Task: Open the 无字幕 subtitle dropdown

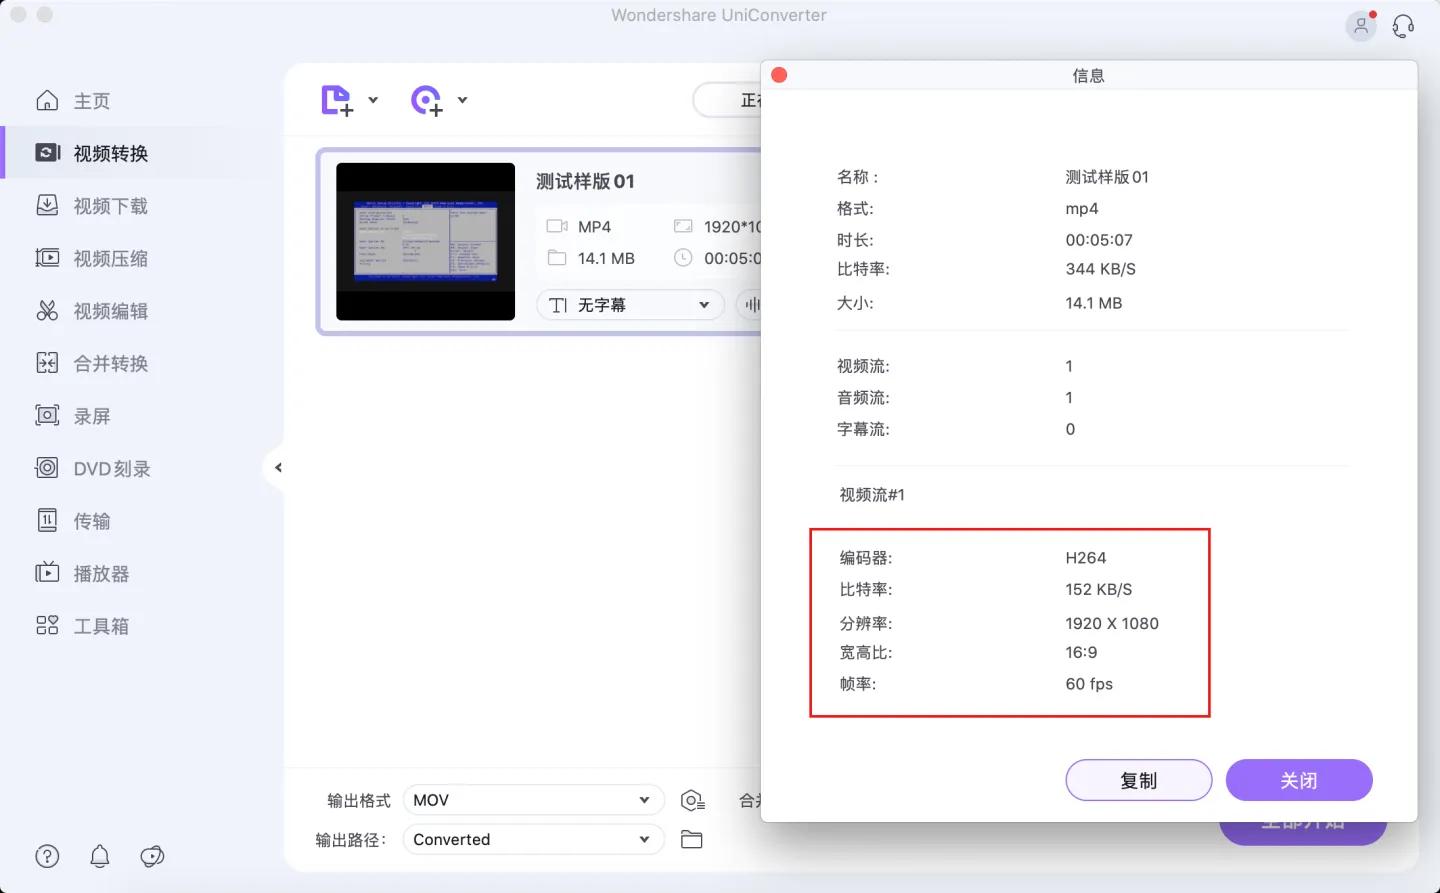Action: (629, 304)
